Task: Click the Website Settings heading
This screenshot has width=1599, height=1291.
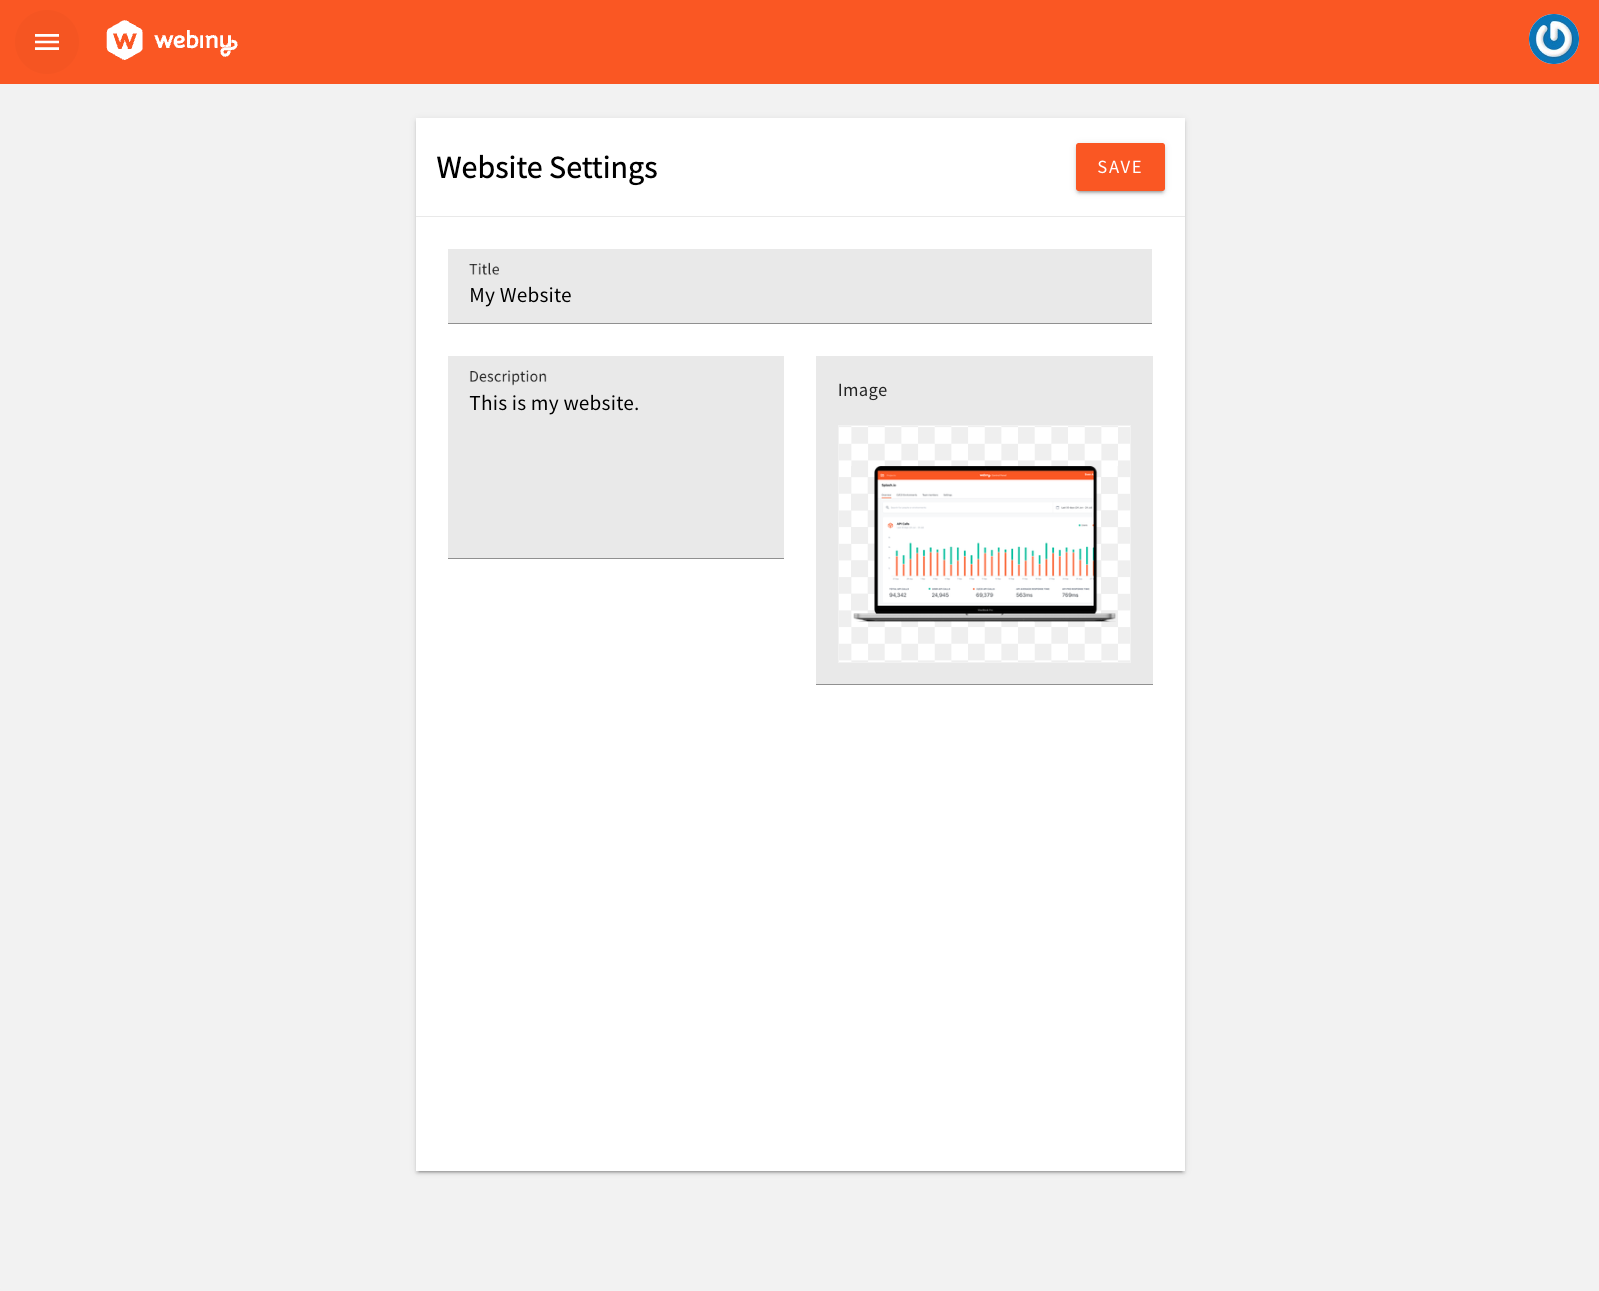Action: 547,167
